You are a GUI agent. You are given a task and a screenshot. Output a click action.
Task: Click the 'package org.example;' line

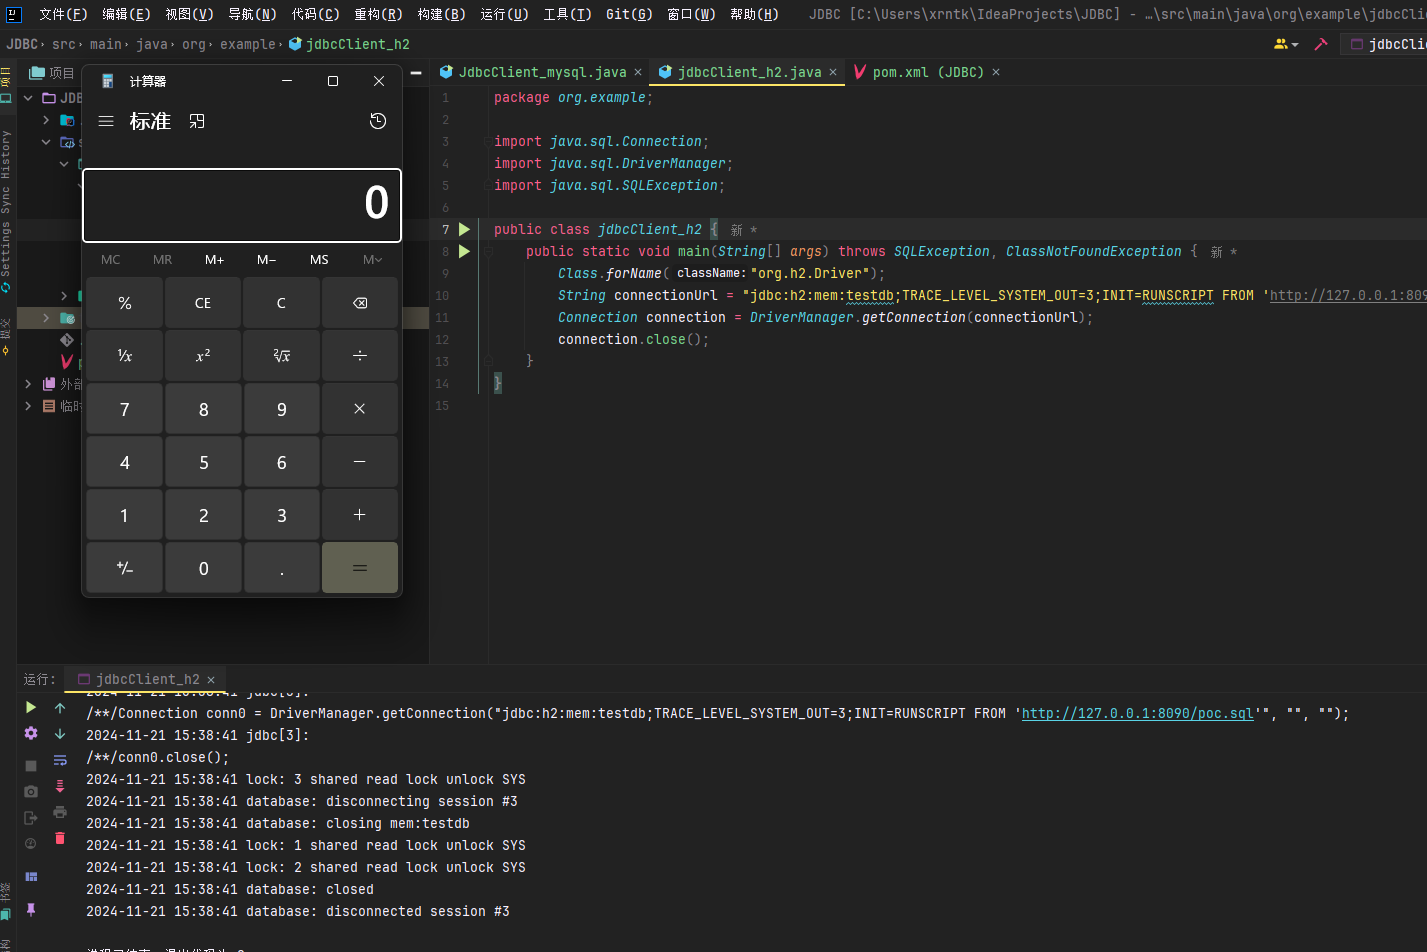[573, 97]
